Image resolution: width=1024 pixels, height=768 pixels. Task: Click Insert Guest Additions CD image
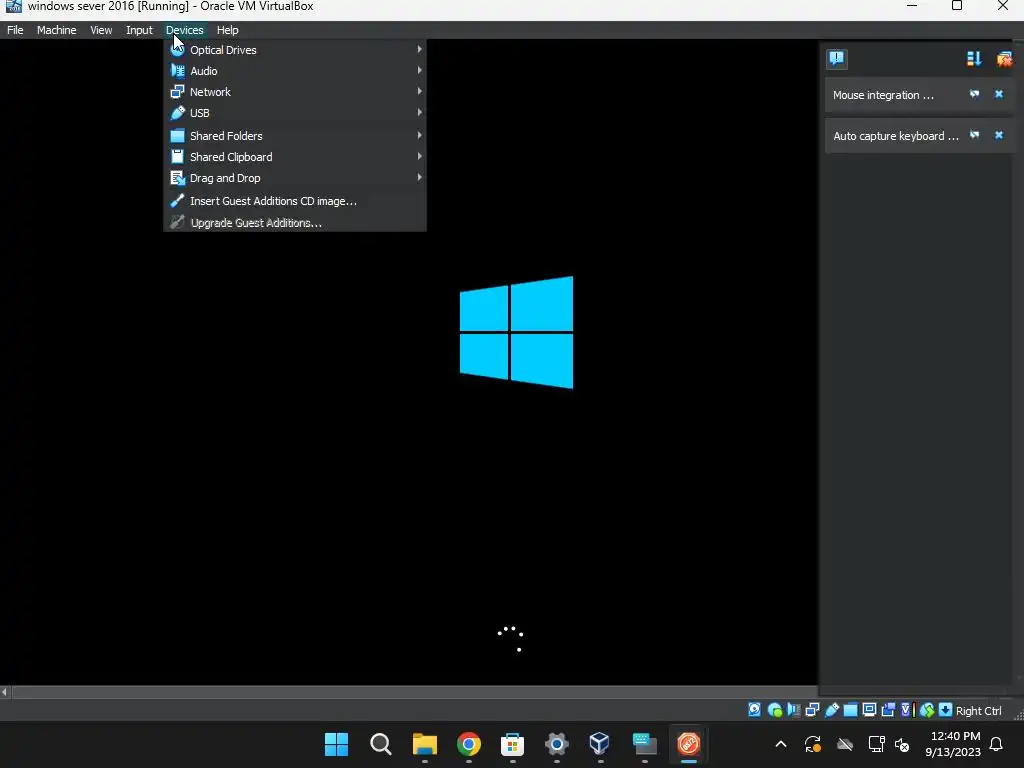(295, 201)
